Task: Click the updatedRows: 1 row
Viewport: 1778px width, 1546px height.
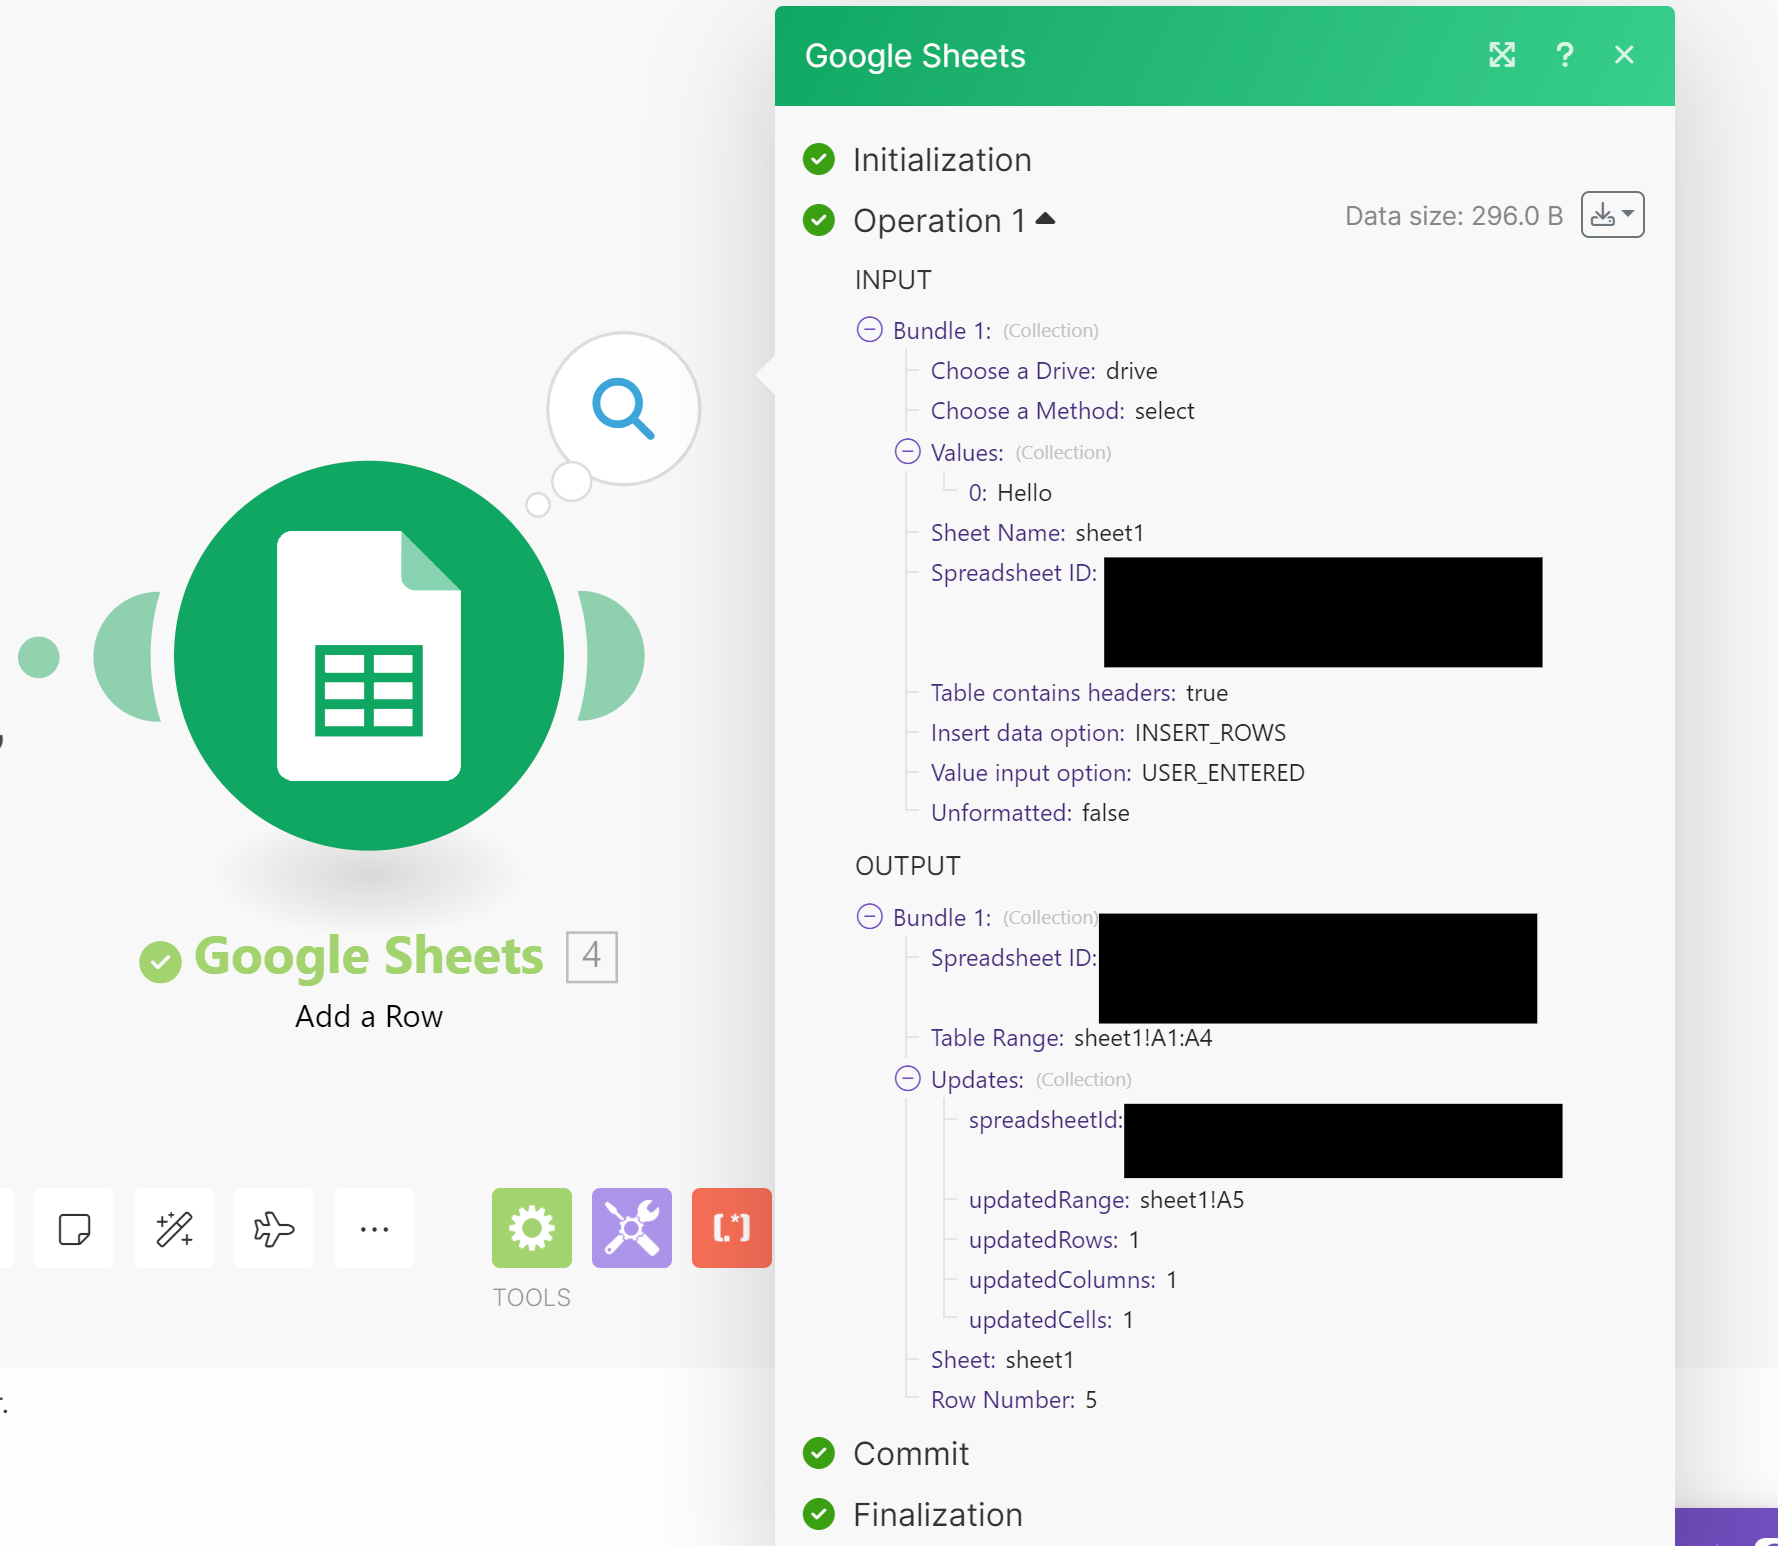Action: (1054, 1240)
